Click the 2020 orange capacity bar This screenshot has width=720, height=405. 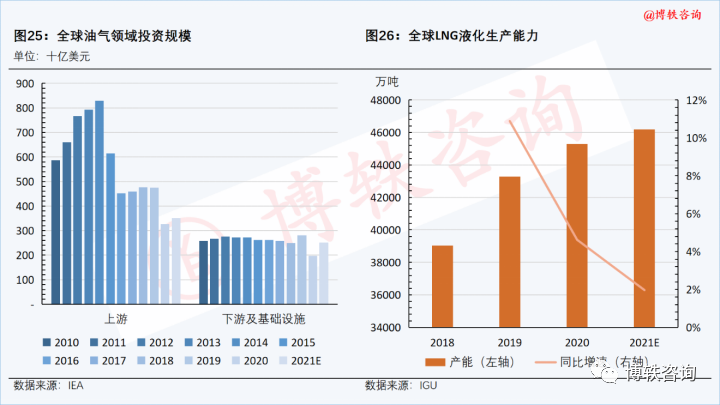[x=577, y=235]
